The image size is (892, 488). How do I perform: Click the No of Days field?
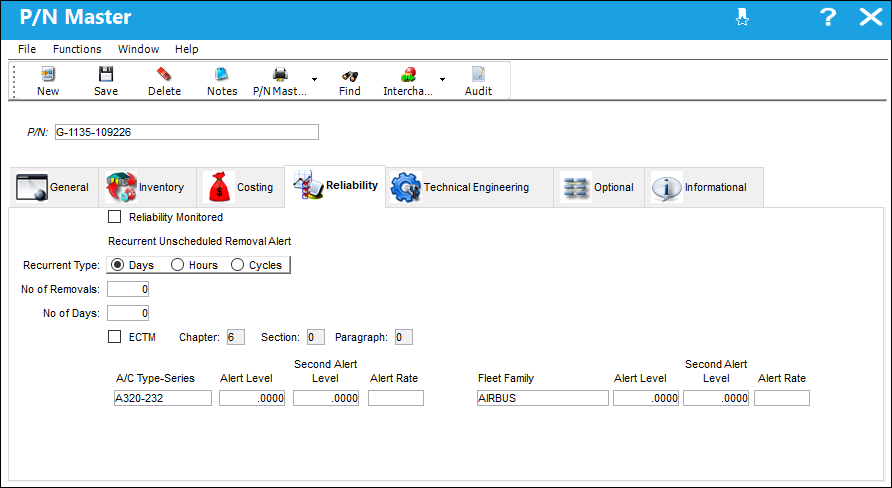coord(128,313)
